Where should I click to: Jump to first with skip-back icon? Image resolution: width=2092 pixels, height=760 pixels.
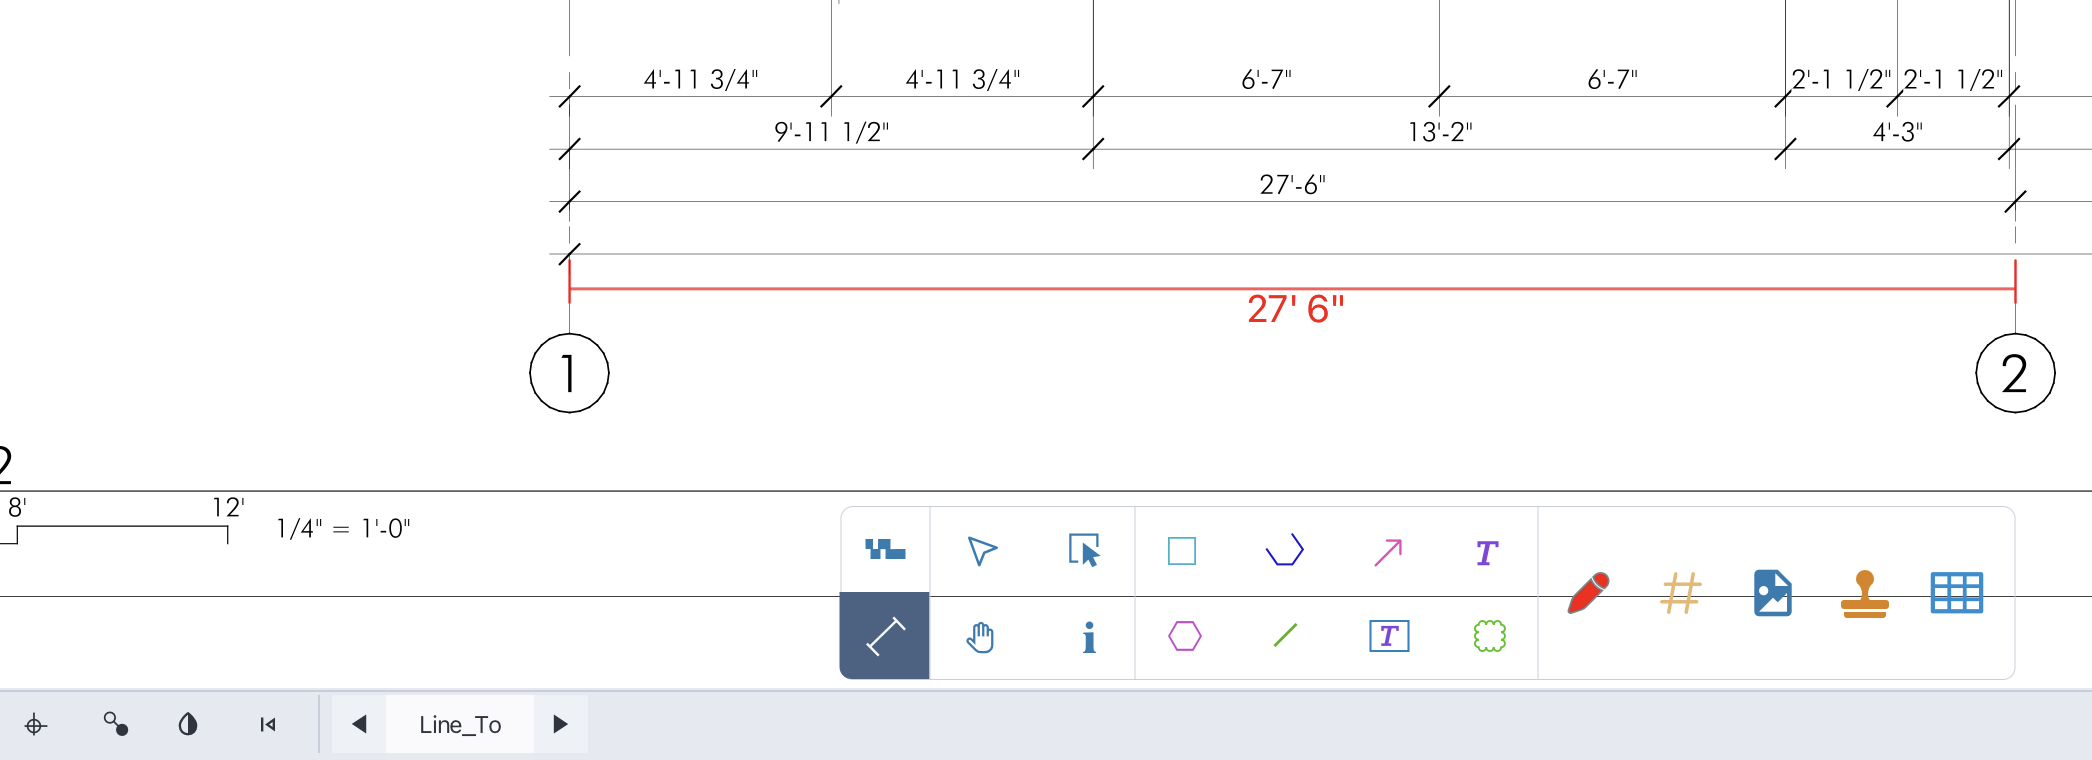[x=267, y=724]
